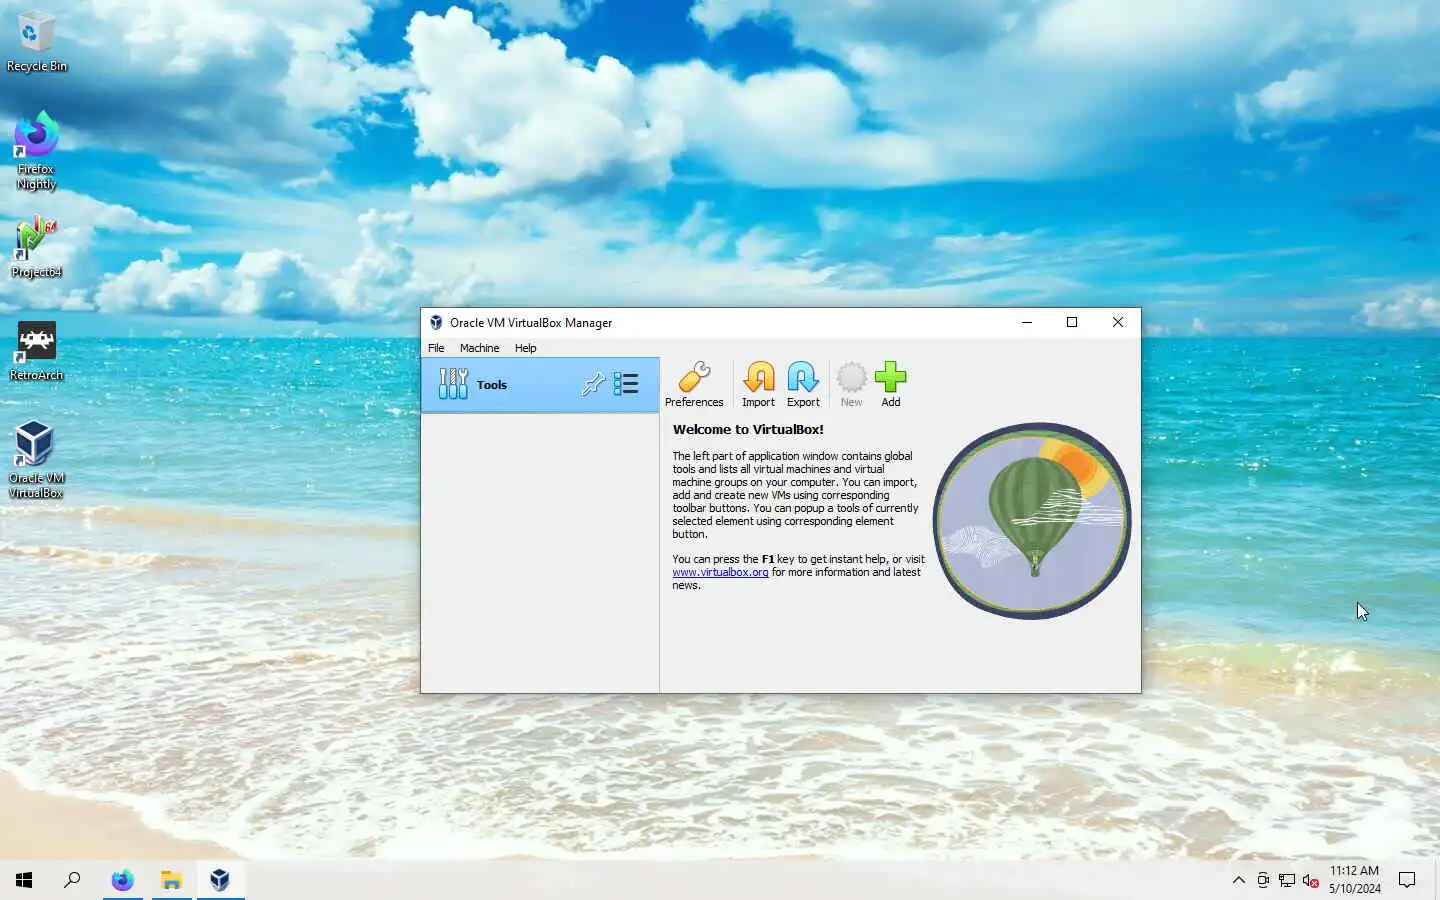Click the VirtualBox taskbar icon
The image size is (1440, 900).
(220, 880)
